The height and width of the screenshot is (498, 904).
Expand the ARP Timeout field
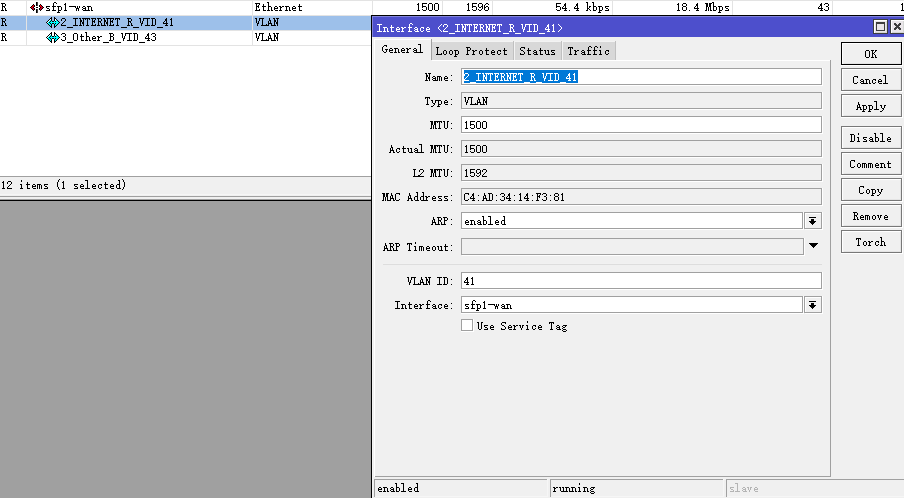pos(813,246)
